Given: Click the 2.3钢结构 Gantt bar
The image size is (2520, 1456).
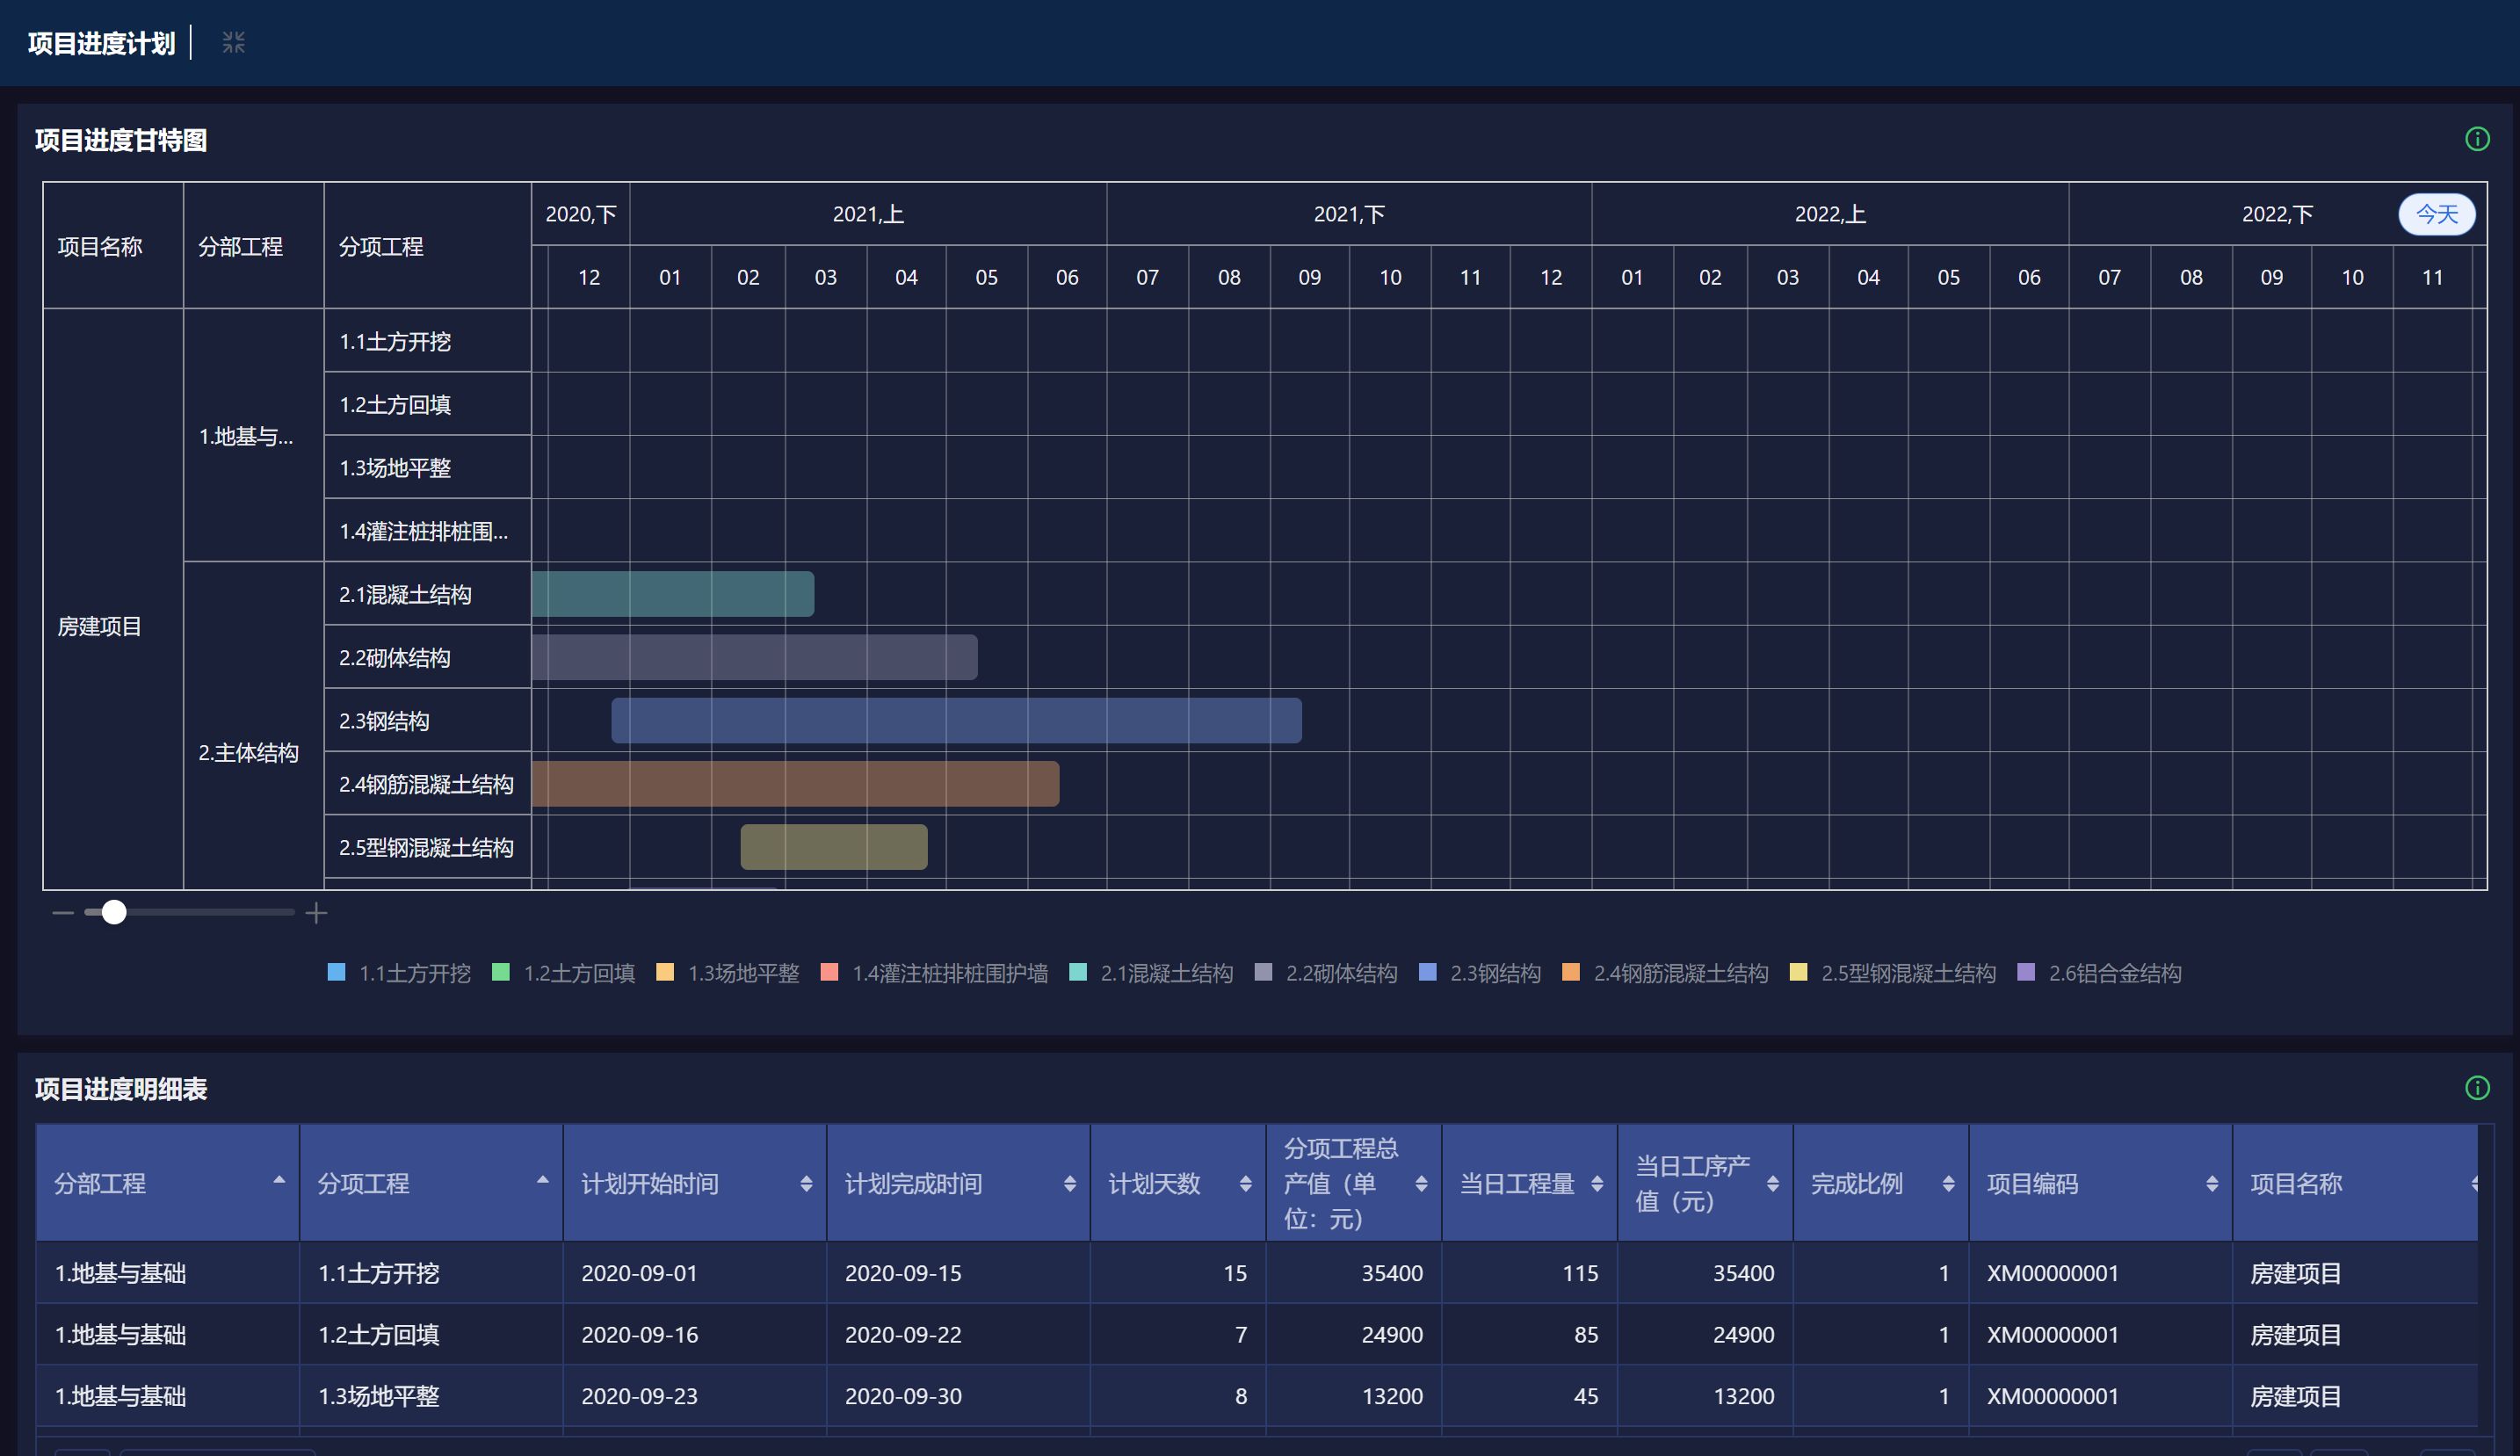Looking at the screenshot, I should click(x=955, y=721).
